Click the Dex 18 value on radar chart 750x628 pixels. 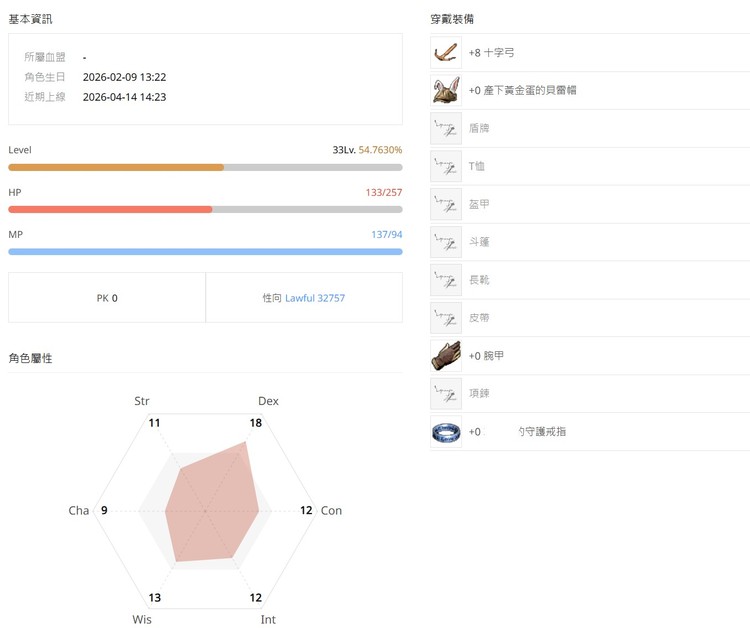255,423
